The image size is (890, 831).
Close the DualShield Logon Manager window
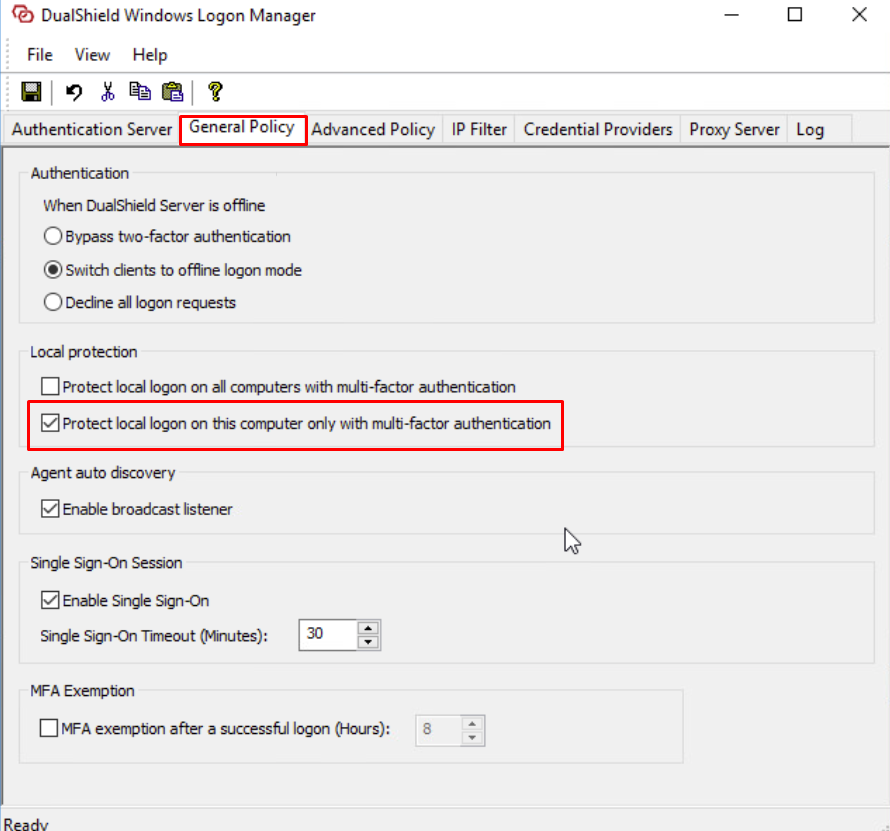(859, 14)
